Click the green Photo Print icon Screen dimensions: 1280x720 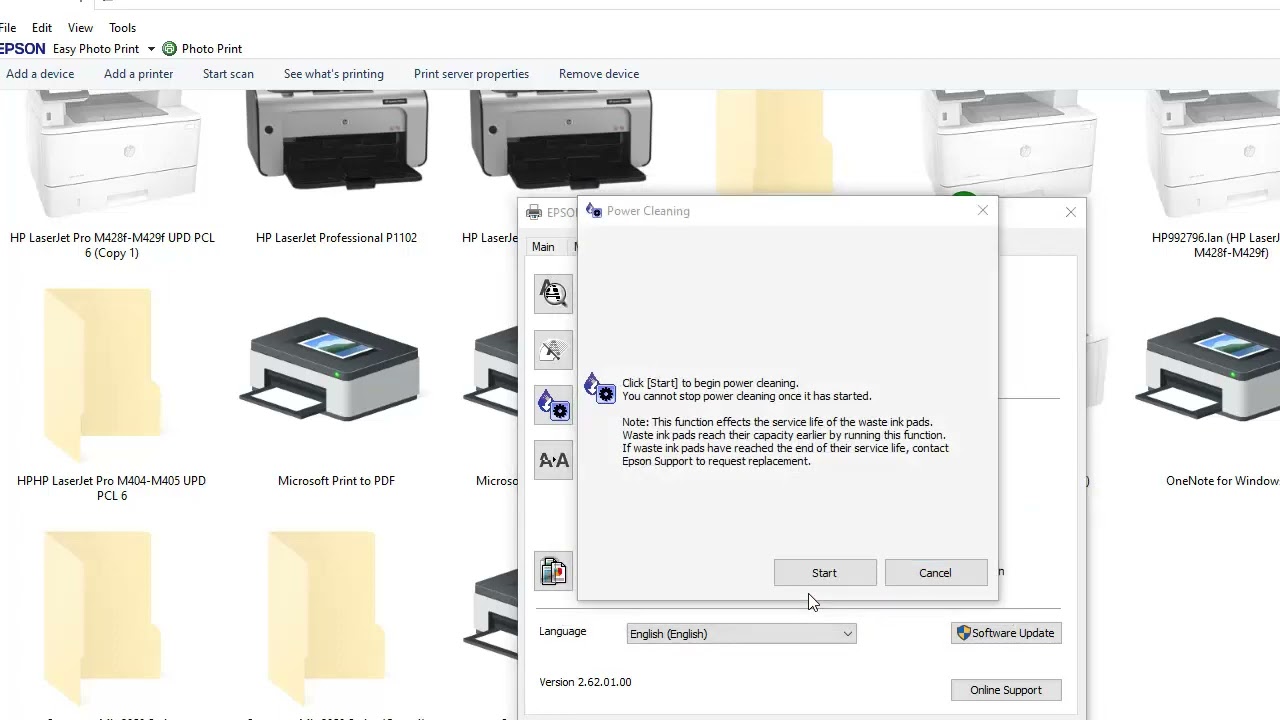[x=169, y=48]
